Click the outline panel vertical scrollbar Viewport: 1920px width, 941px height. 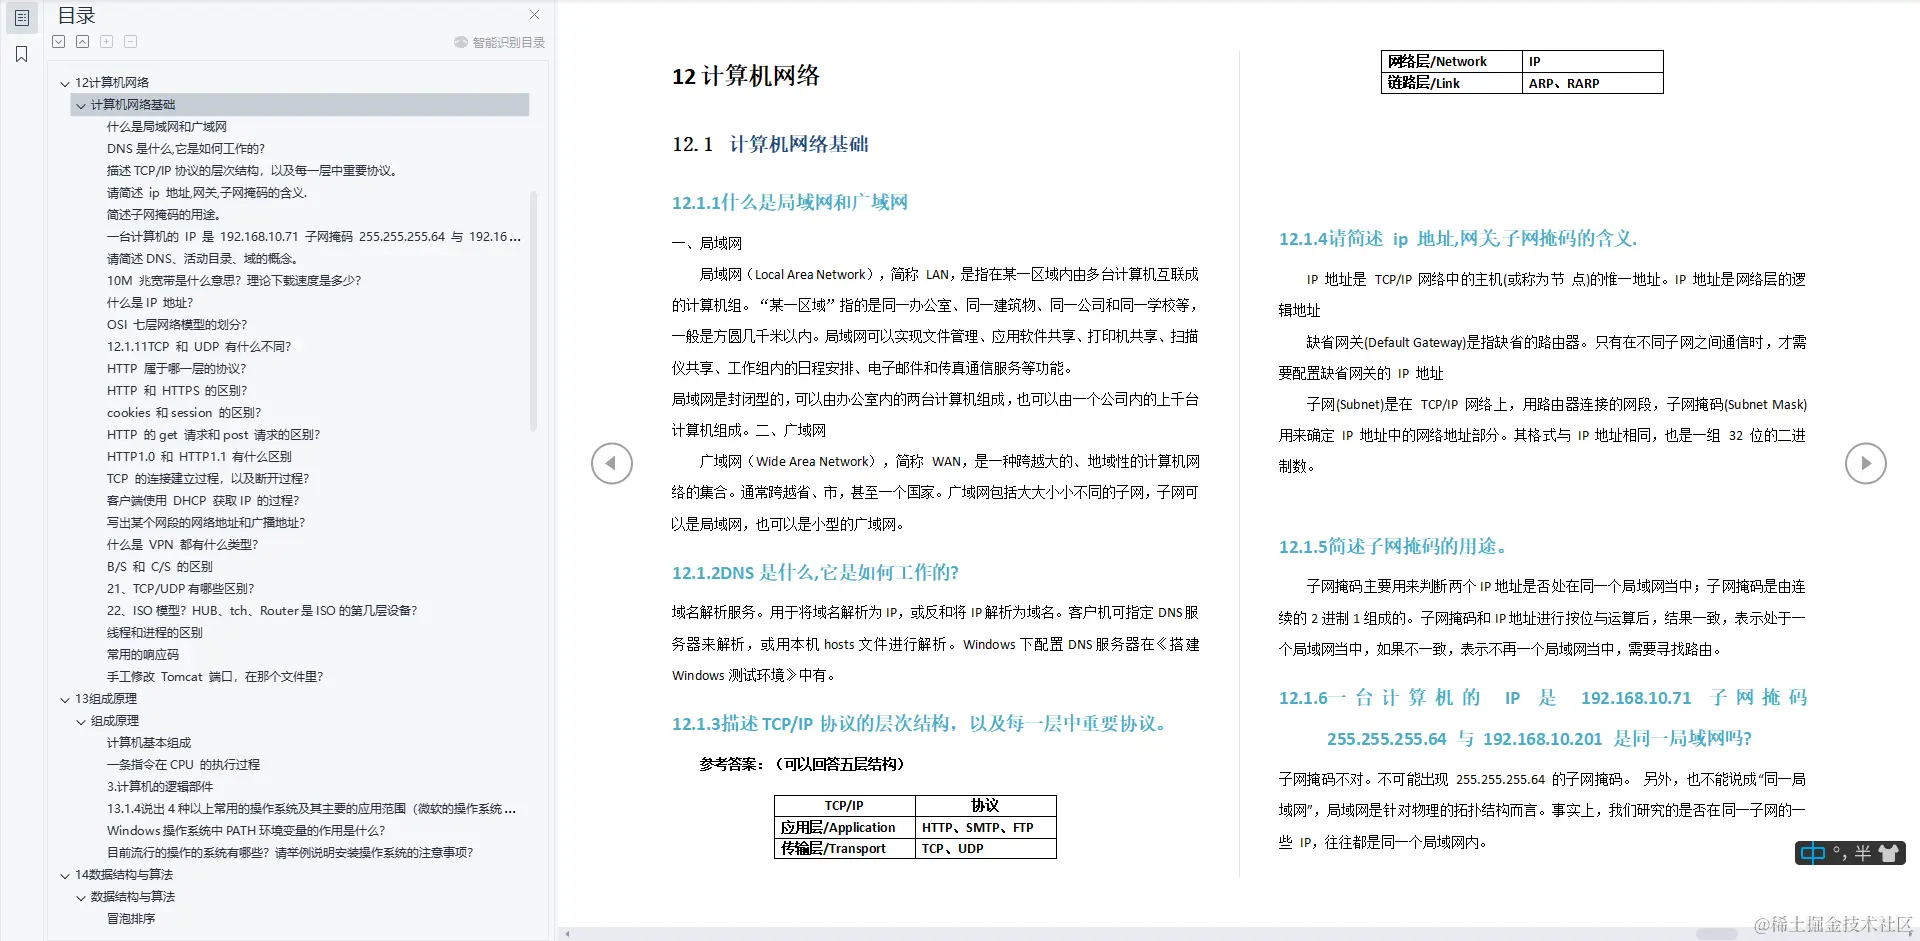point(533,311)
